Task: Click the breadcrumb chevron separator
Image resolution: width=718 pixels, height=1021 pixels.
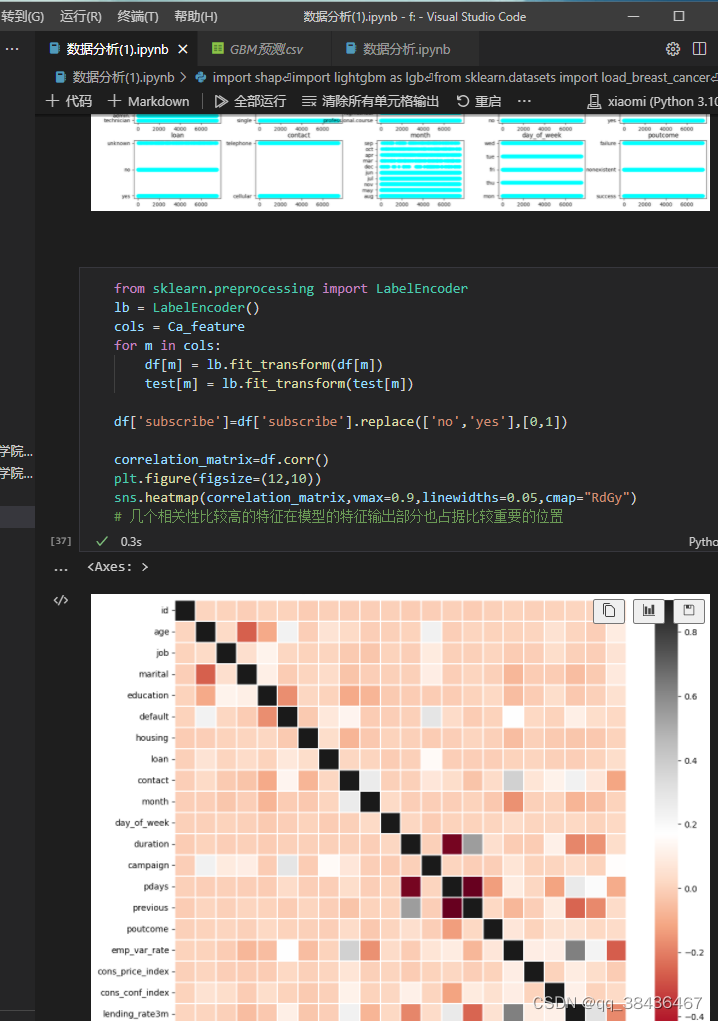Action: 183,77
